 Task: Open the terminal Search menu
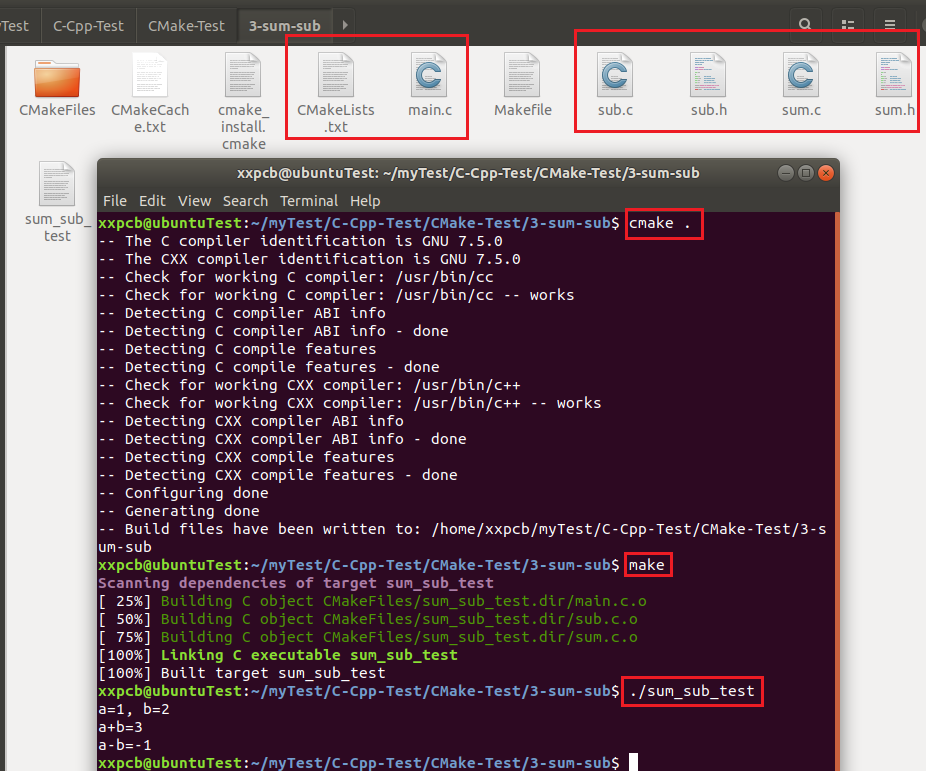(245, 201)
